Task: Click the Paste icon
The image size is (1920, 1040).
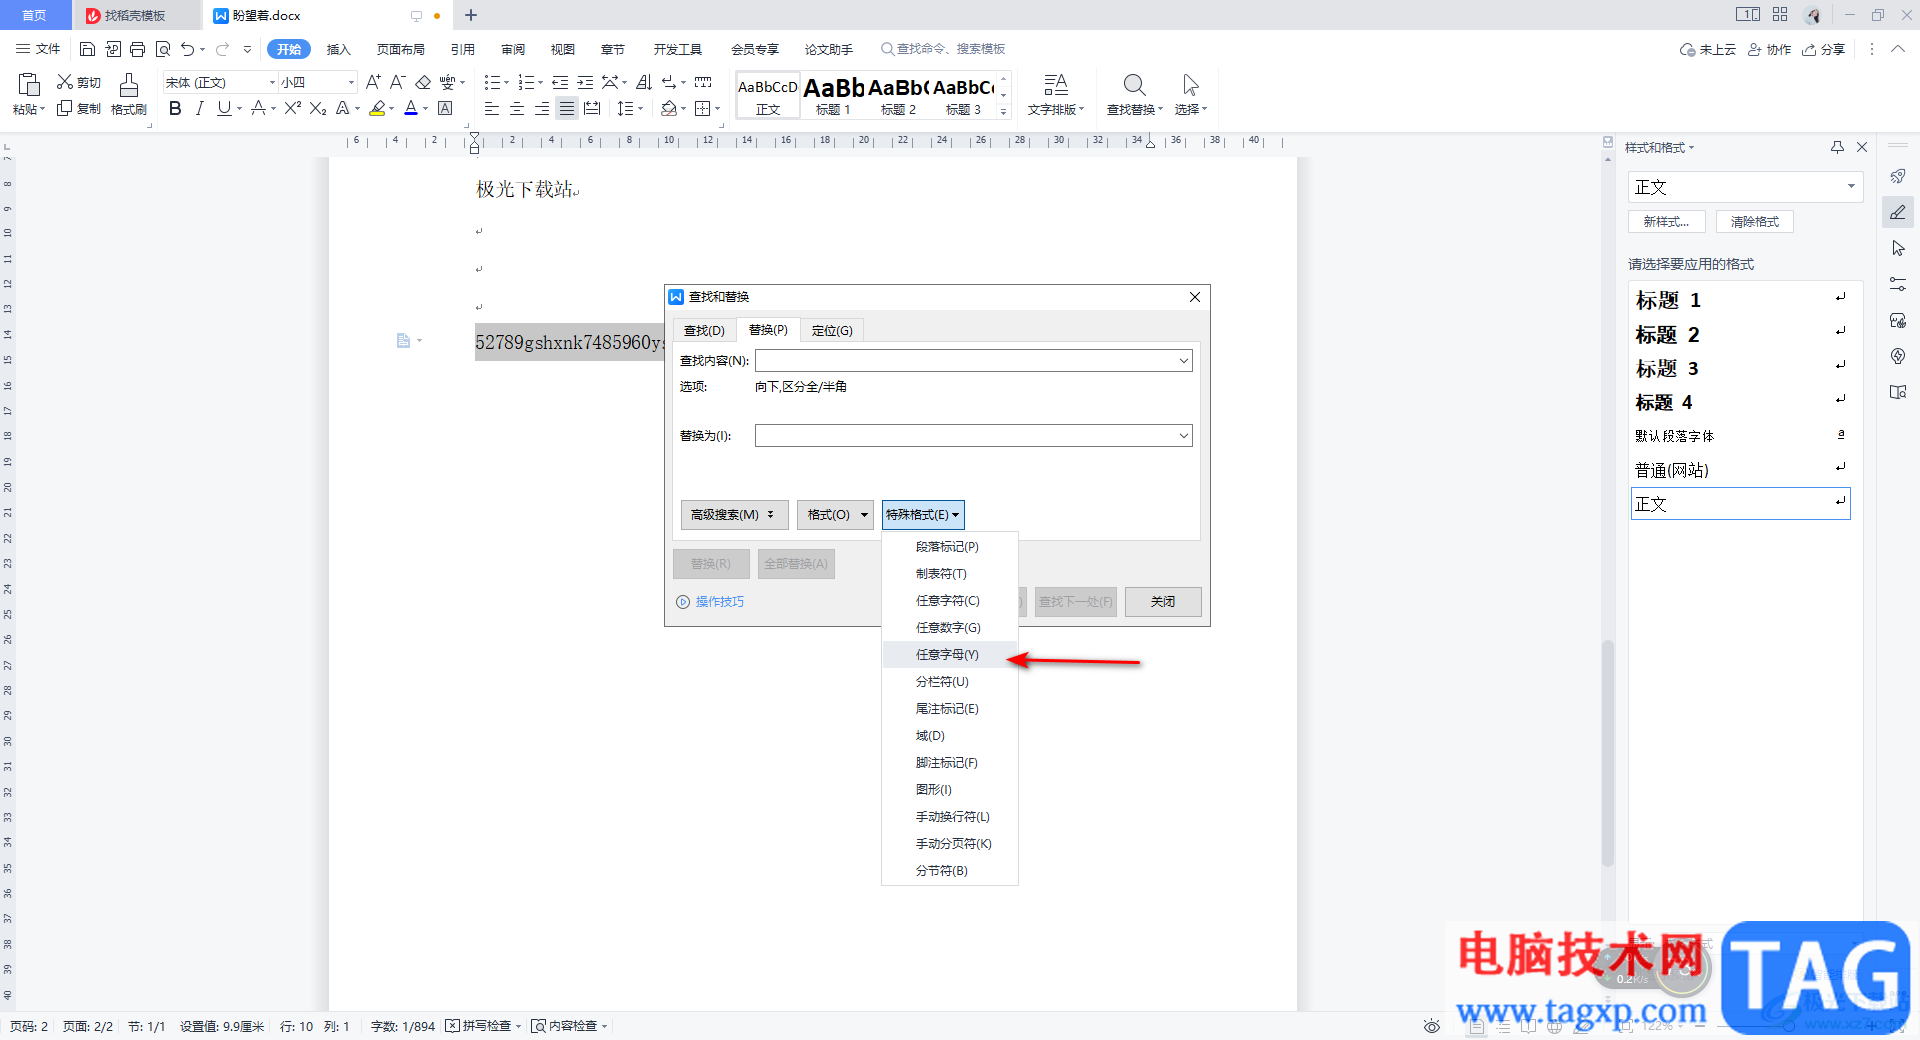Action: [29, 84]
